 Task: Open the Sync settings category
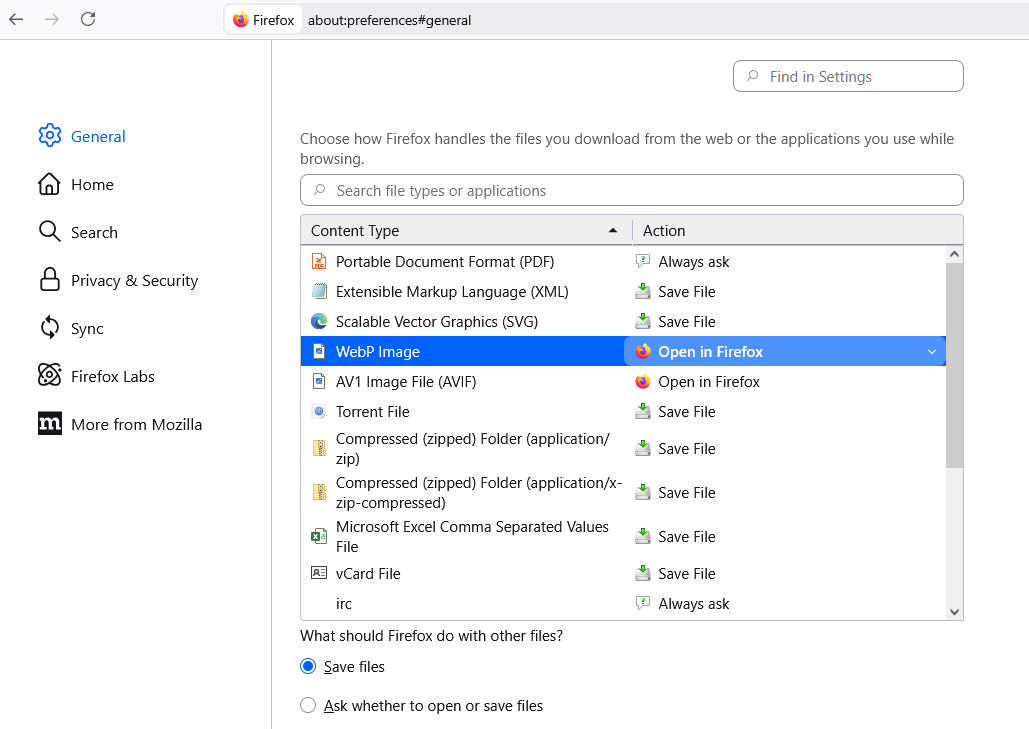click(x=87, y=328)
